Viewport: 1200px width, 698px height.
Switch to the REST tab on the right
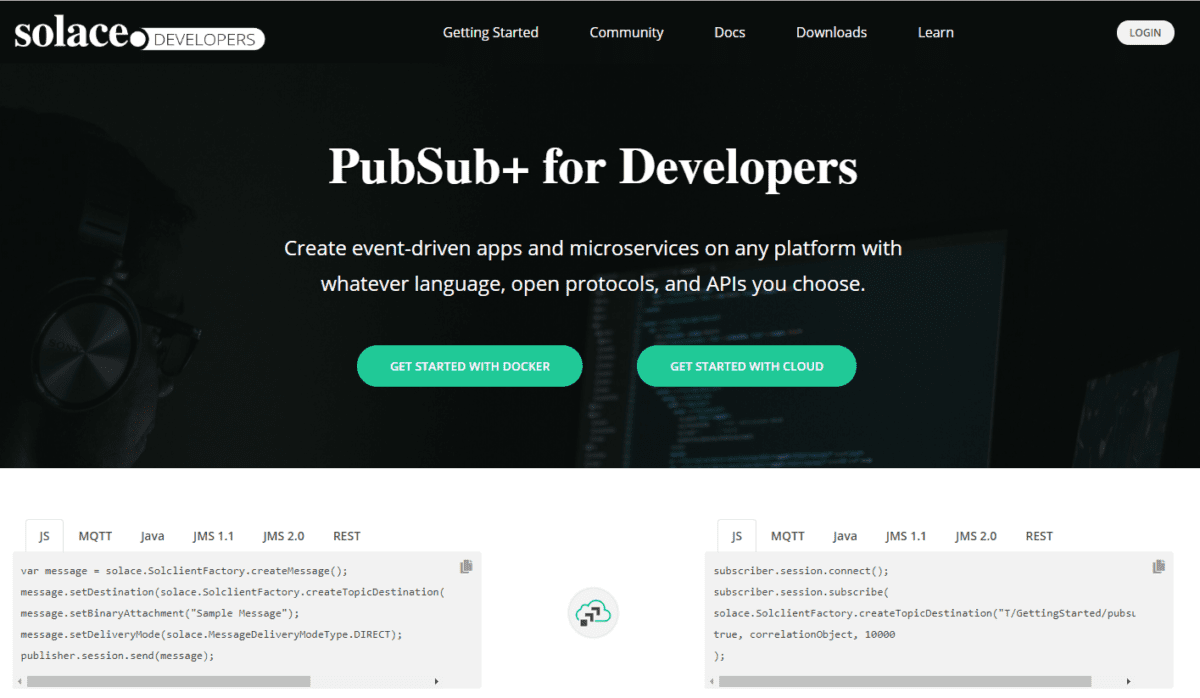click(x=1039, y=535)
